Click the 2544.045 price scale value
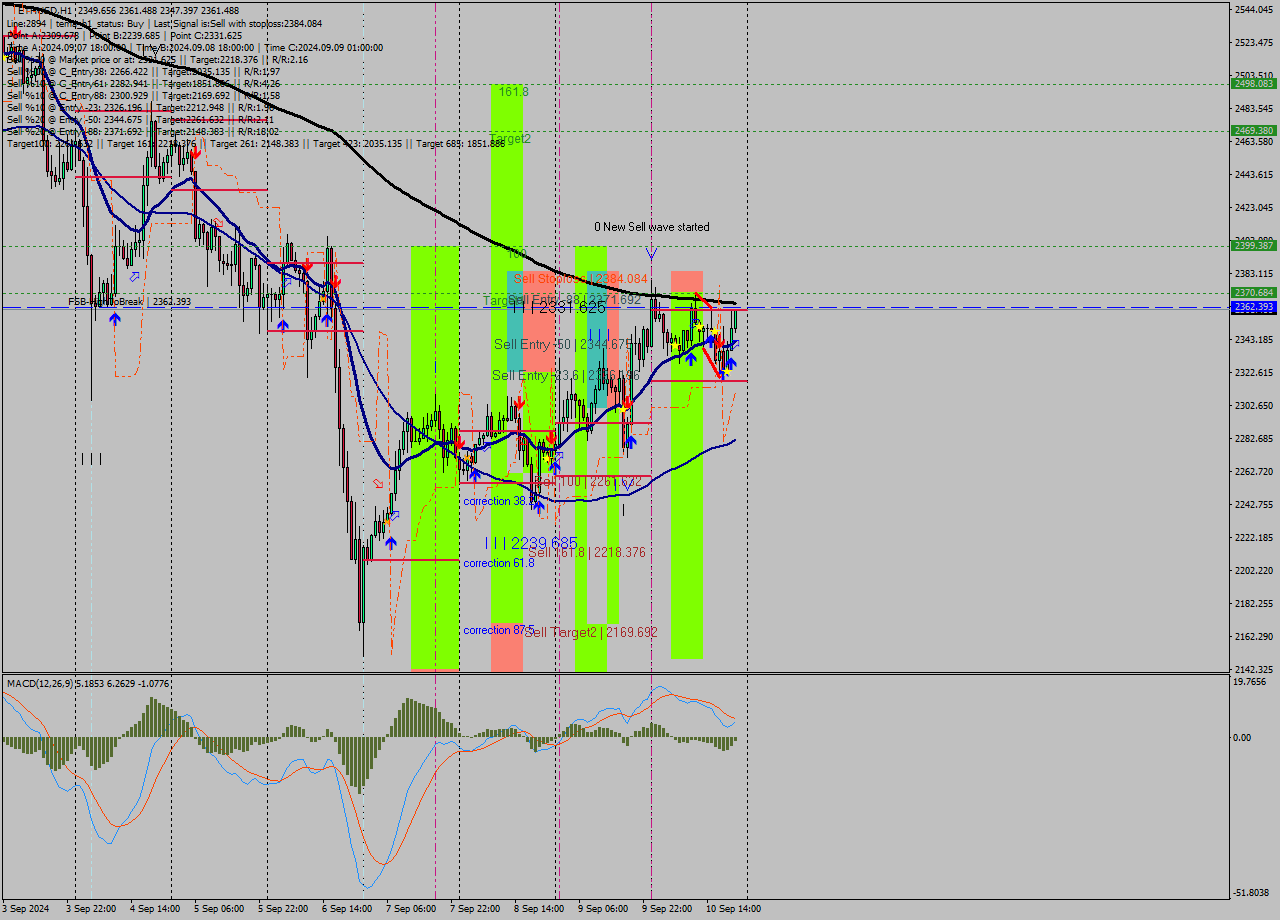This screenshot has height=920, width=1280. click(x=1254, y=9)
